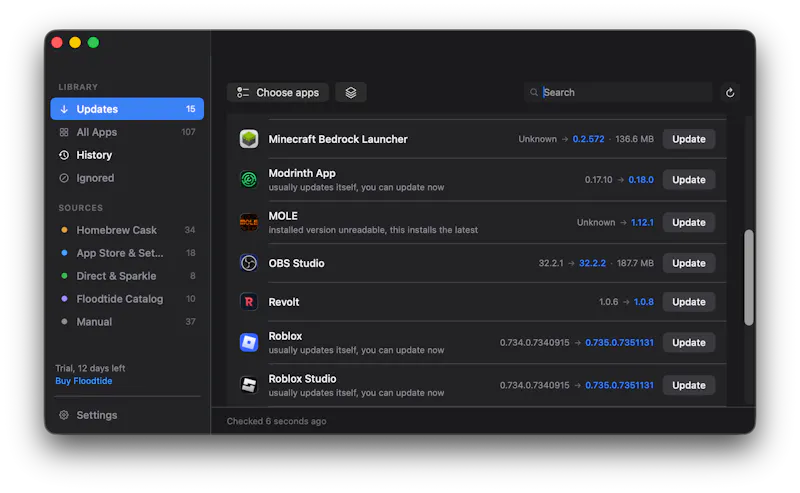Click the list icon in Choose apps button
Viewport: 800px width, 493px height.
[x=243, y=92]
